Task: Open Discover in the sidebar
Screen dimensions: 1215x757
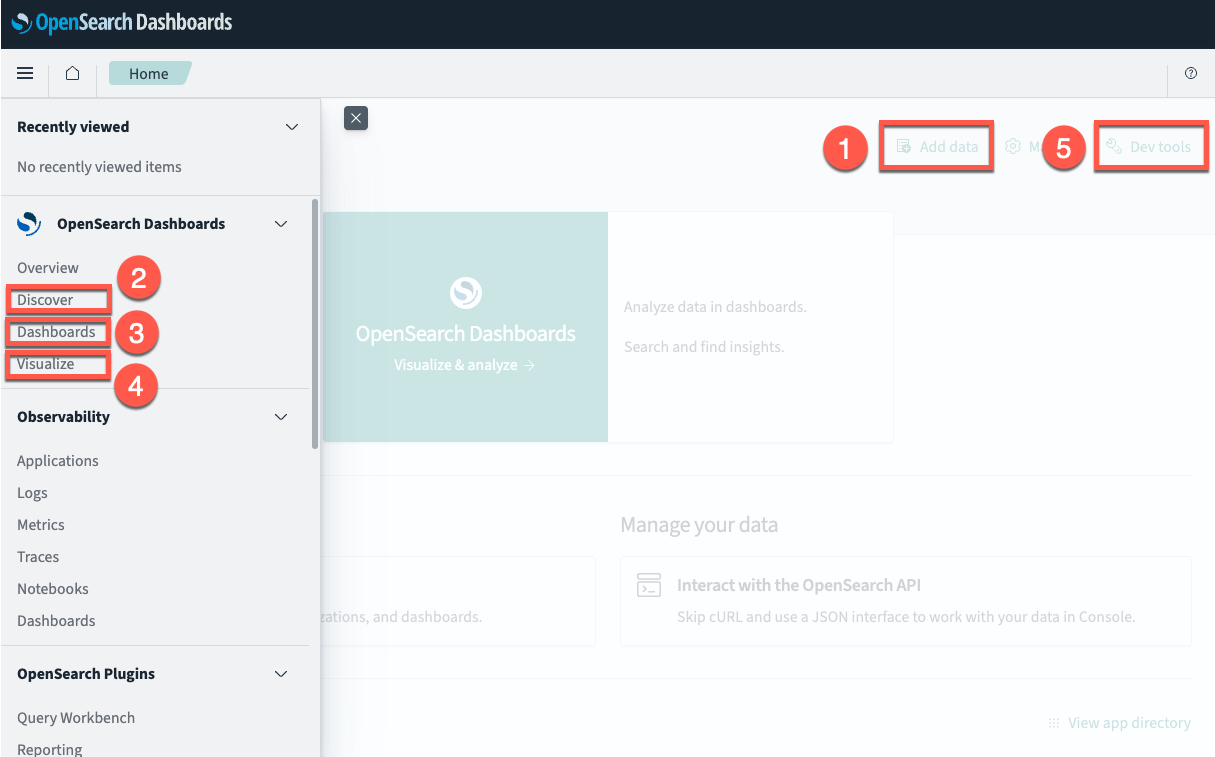Action: [45, 300]
